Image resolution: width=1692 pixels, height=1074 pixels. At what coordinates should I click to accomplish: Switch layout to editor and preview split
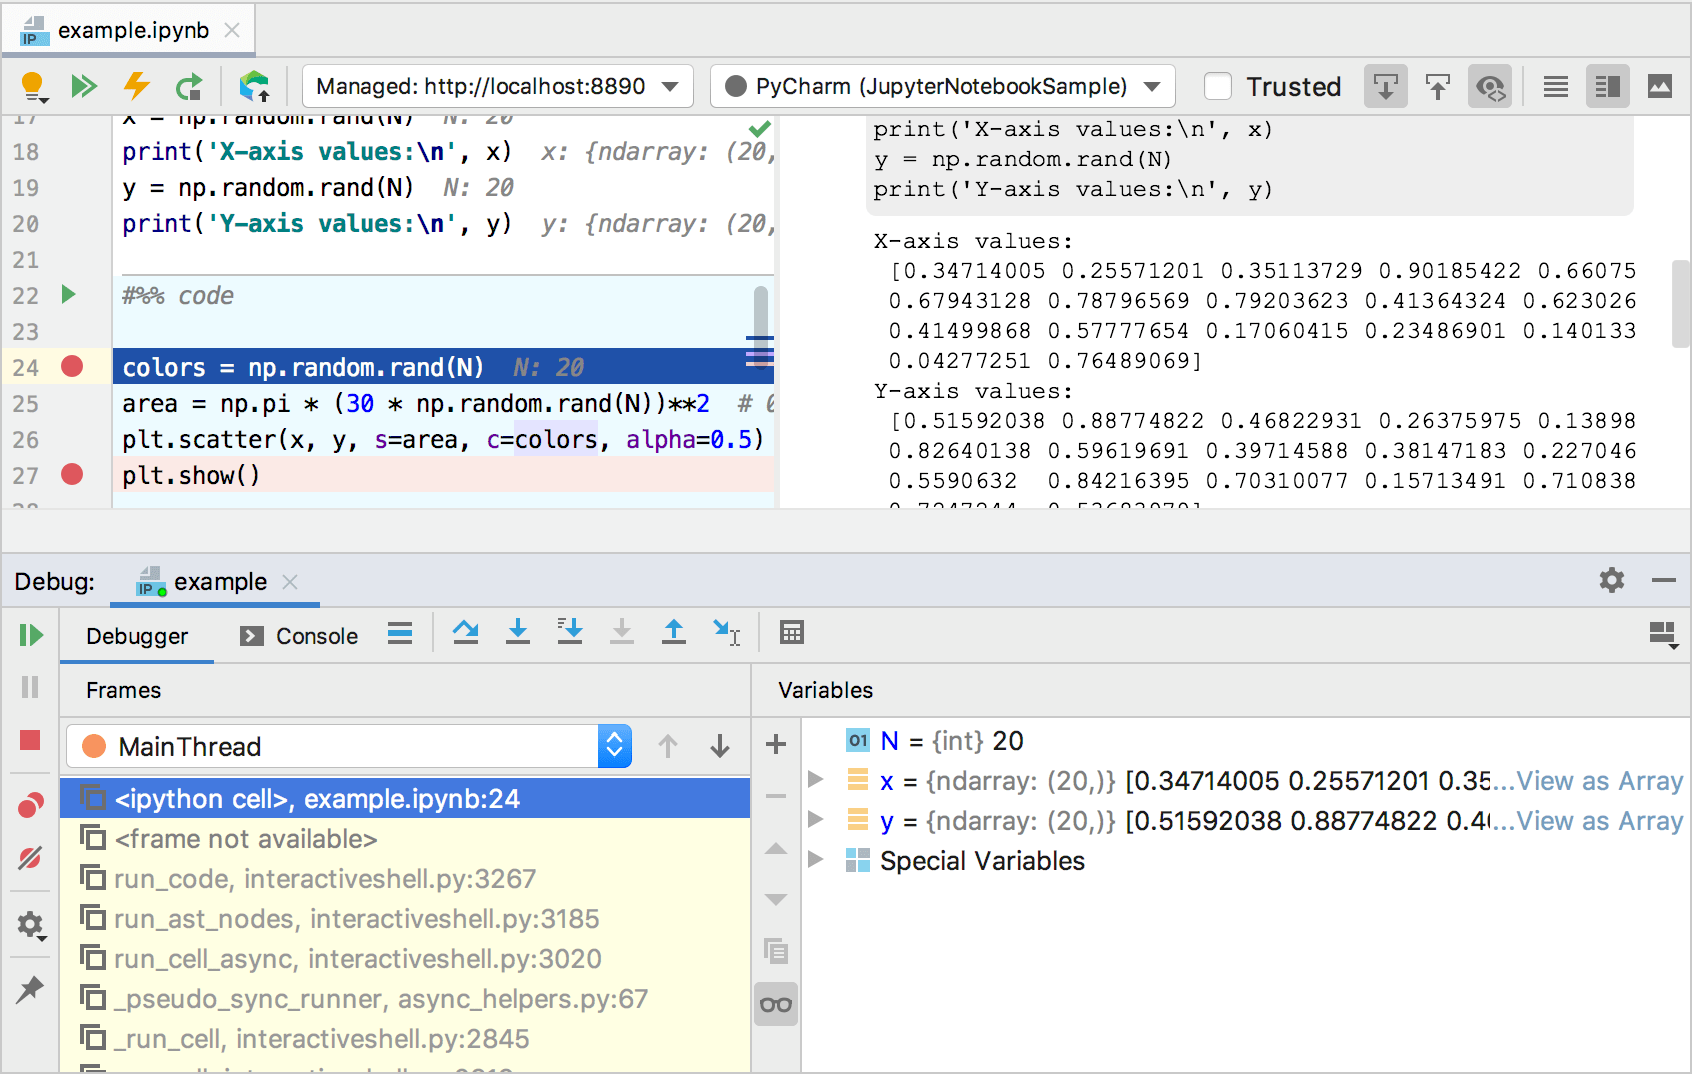point(1607,86)
